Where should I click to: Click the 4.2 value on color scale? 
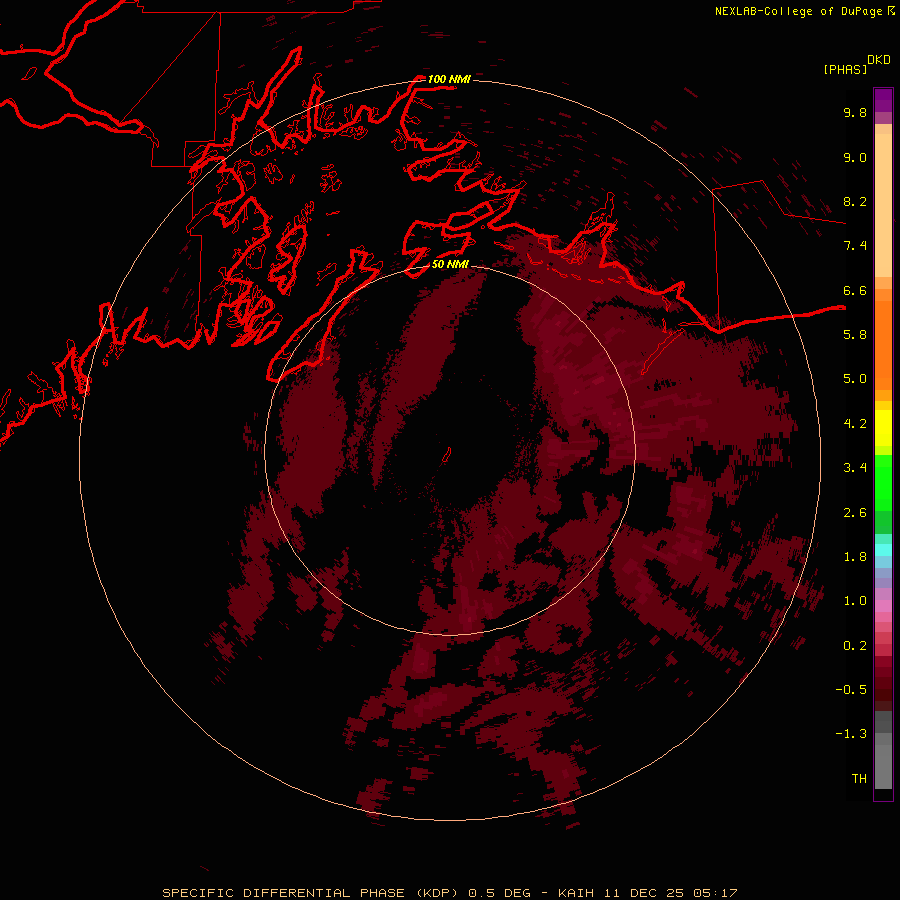coord(855,424)
